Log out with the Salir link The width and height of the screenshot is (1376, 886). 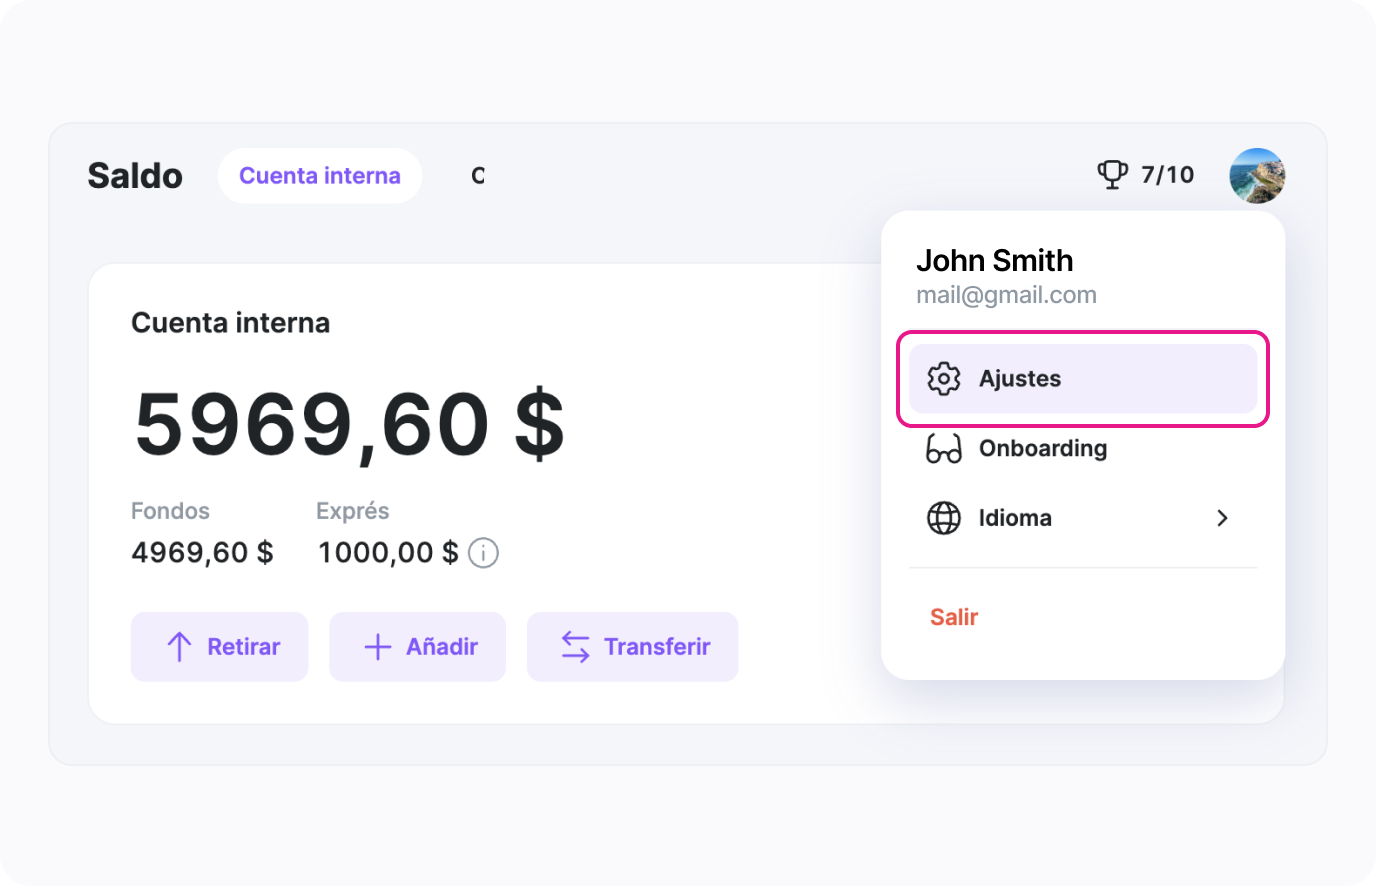pos(953,617)
